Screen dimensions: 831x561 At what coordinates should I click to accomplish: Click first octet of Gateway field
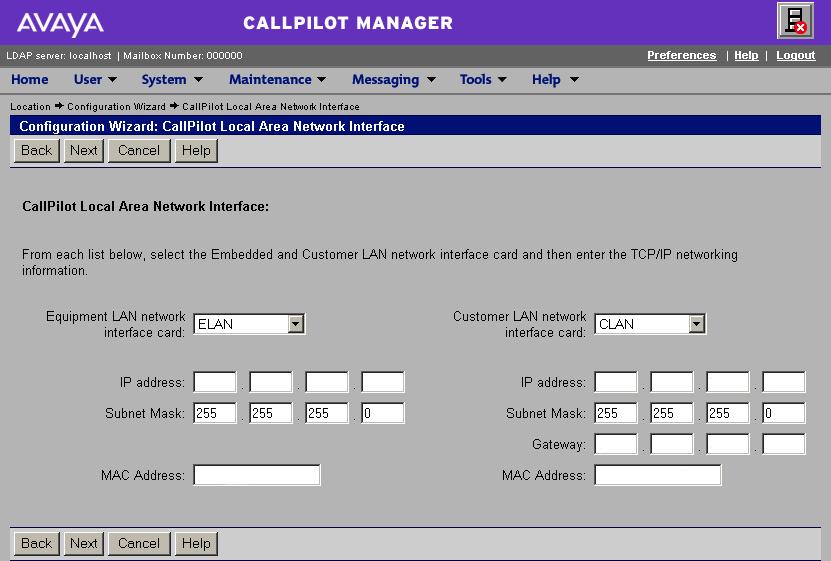[616, 444]
